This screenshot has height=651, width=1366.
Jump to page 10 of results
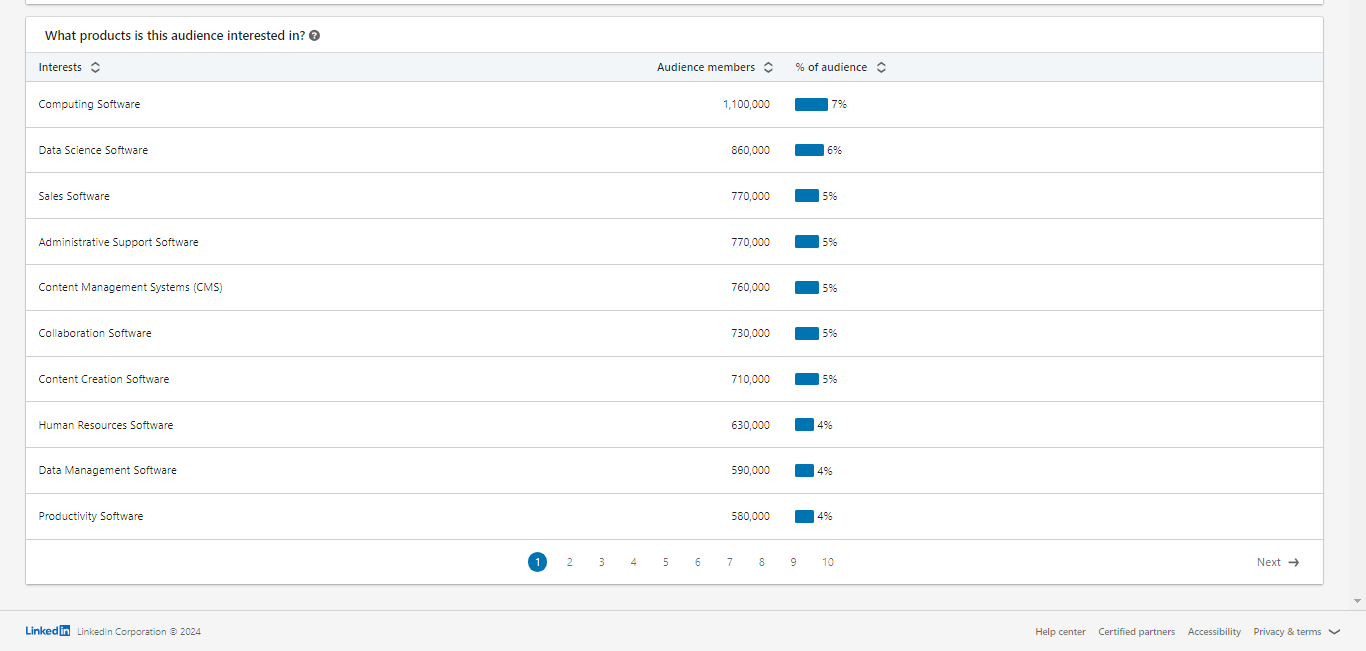coord(828,562)
